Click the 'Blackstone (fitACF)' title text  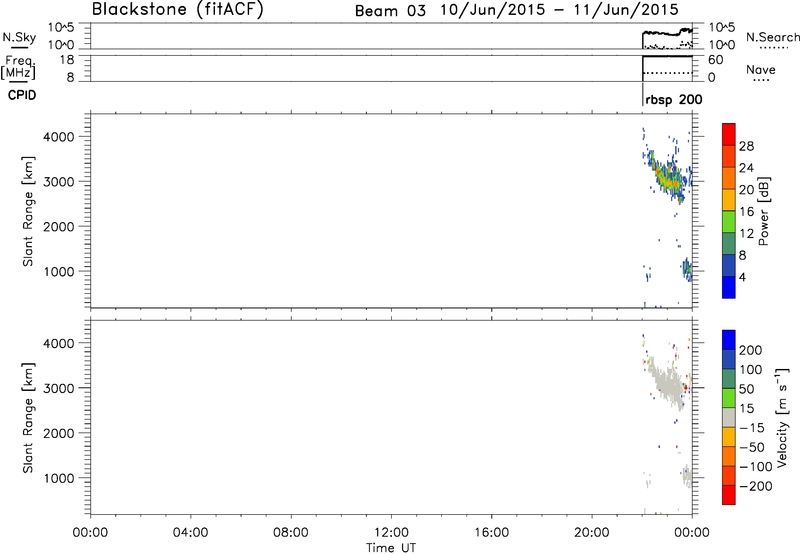(x=178, y=9)
